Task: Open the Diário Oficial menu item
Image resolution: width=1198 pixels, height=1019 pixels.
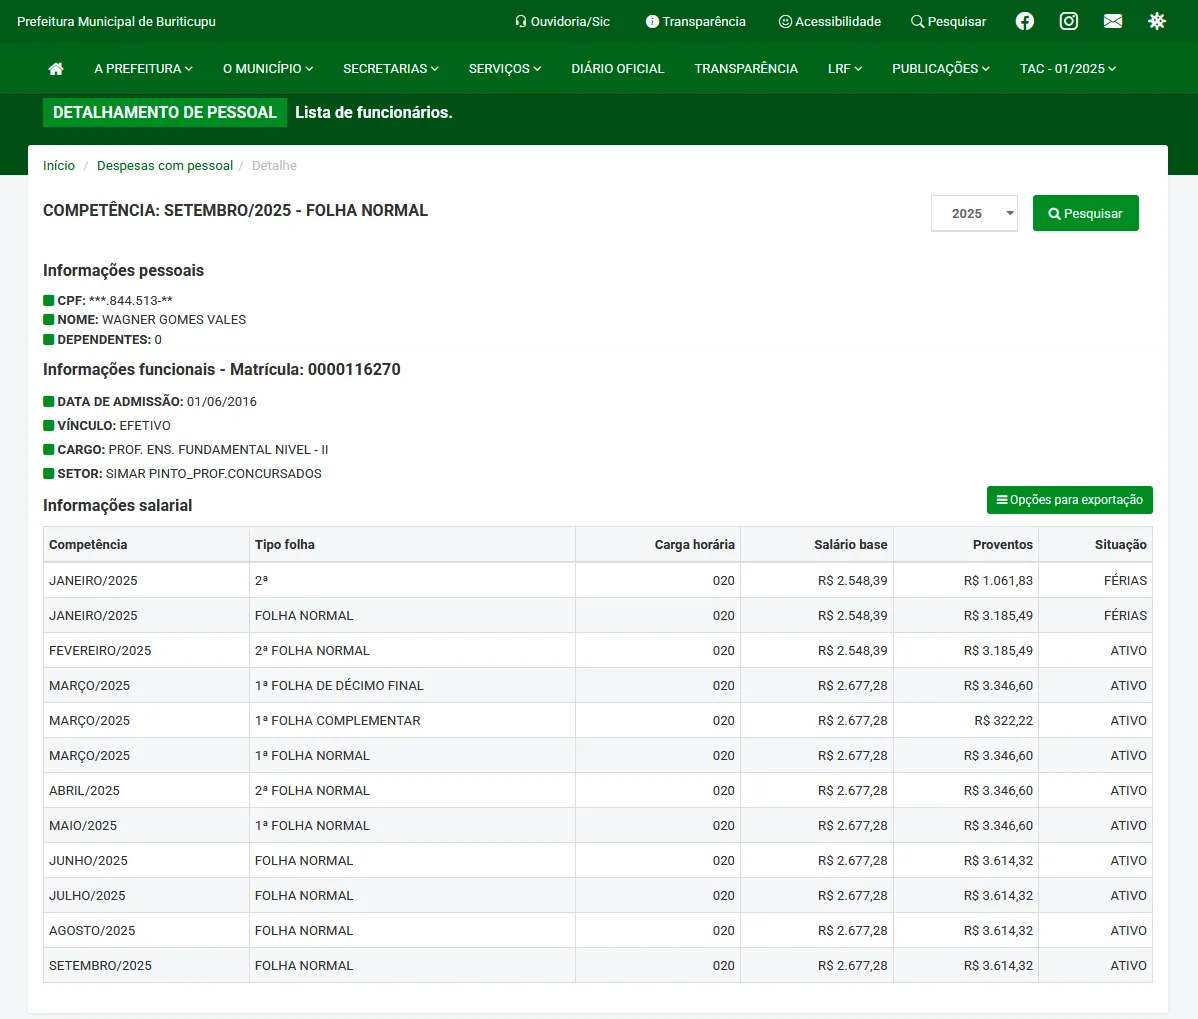Action: pyautogui.click(x=617, y=69)
